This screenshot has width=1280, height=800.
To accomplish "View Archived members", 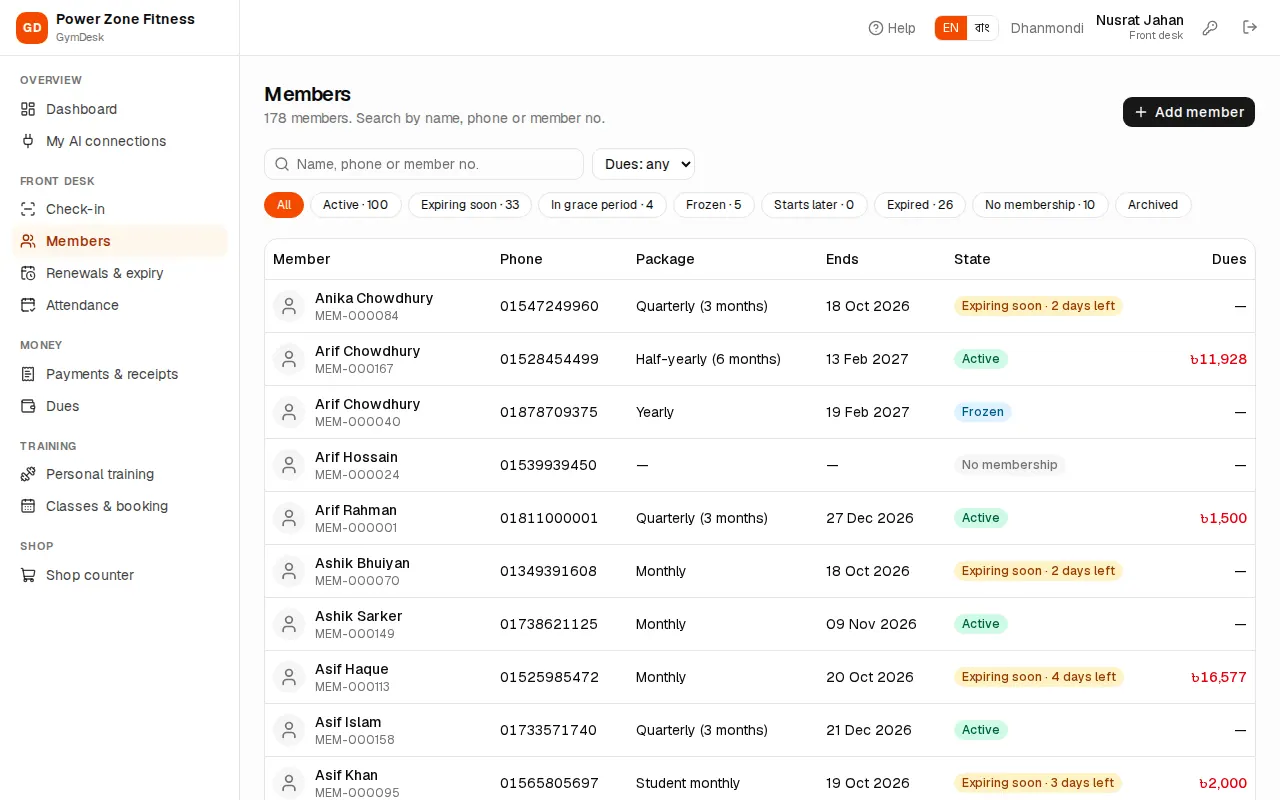I will coord(1153,205).
